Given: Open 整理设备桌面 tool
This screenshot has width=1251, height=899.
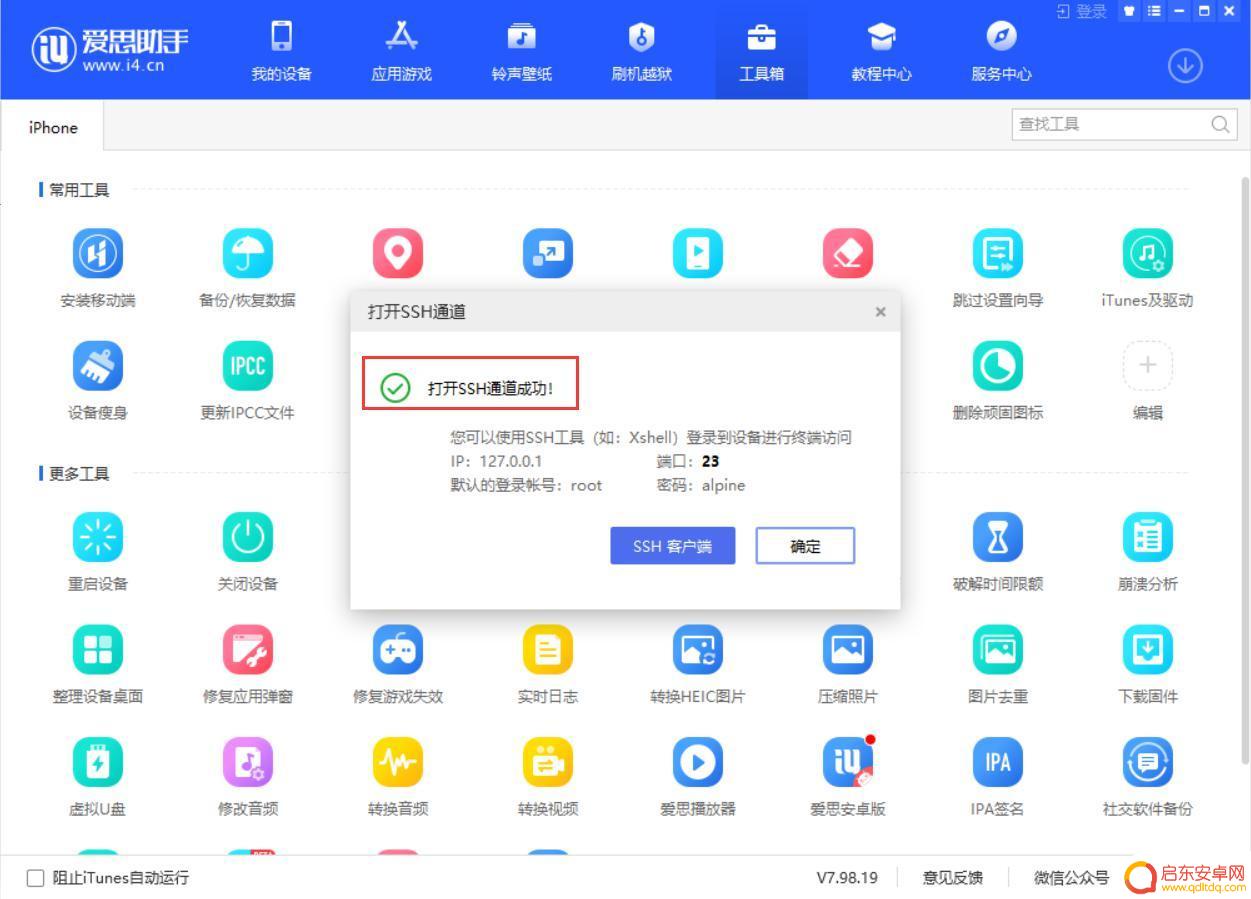Looking at the screenshot, I should (x=98, y=650).
